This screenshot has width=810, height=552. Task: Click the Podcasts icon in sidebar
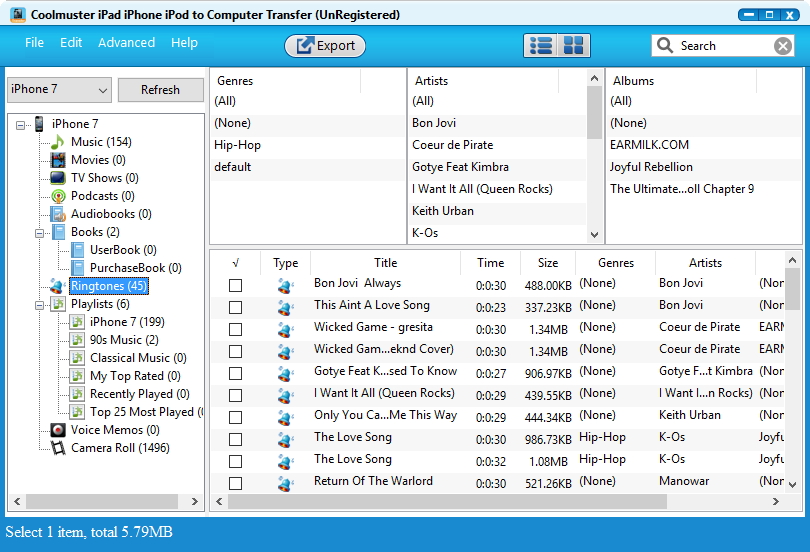(x=58, y=196)
